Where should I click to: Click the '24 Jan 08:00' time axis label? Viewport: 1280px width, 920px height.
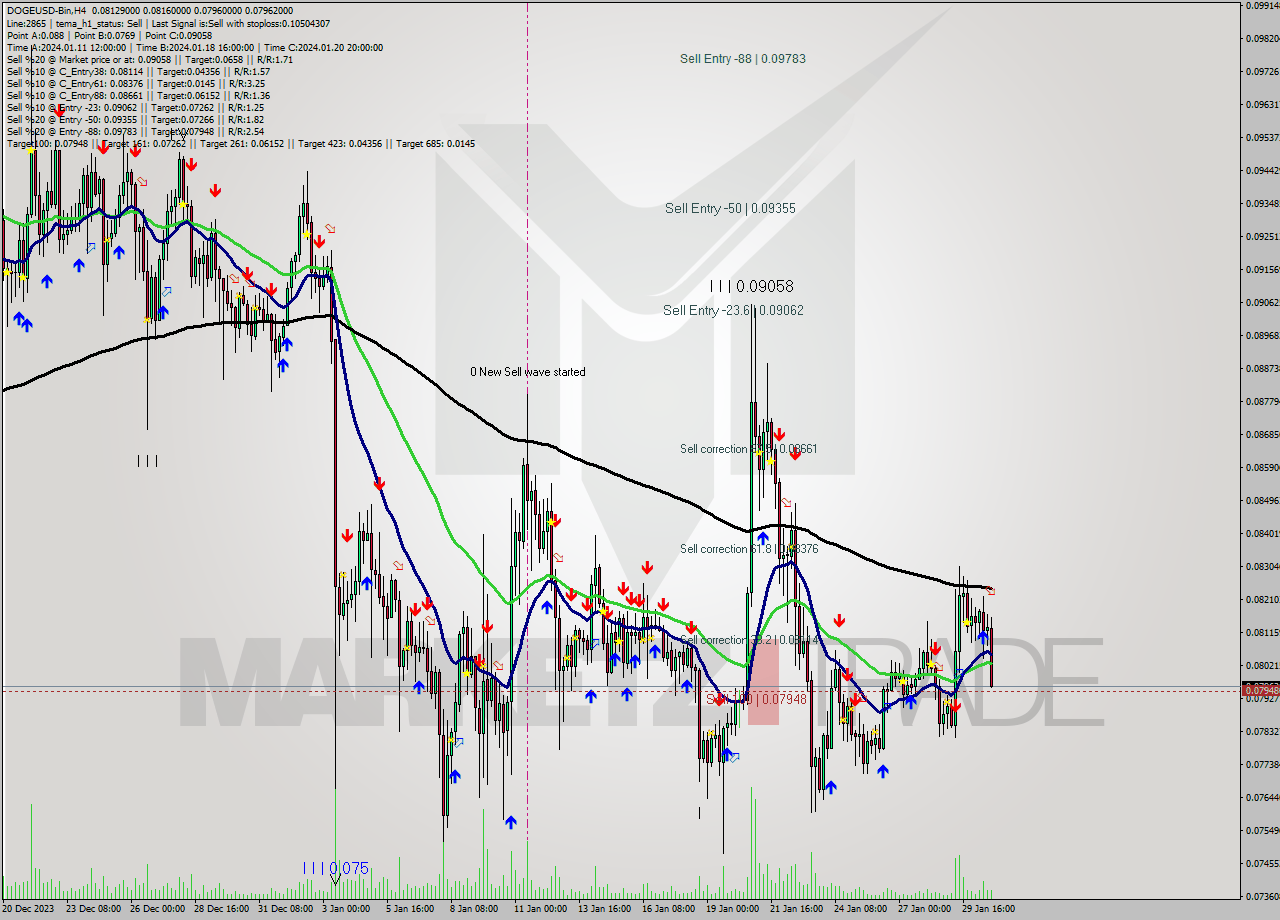tap(858, 909)
